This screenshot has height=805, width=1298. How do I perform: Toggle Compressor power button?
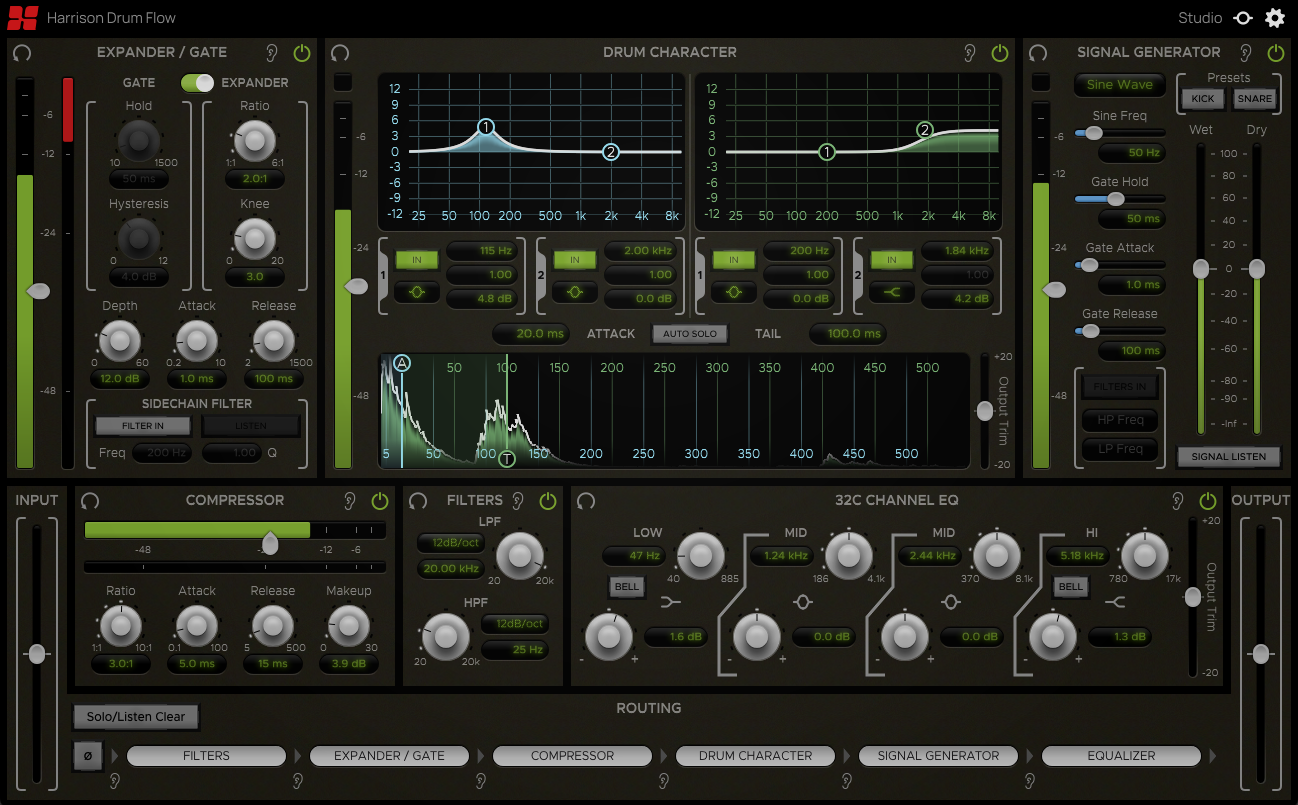[x=380, y=501]
